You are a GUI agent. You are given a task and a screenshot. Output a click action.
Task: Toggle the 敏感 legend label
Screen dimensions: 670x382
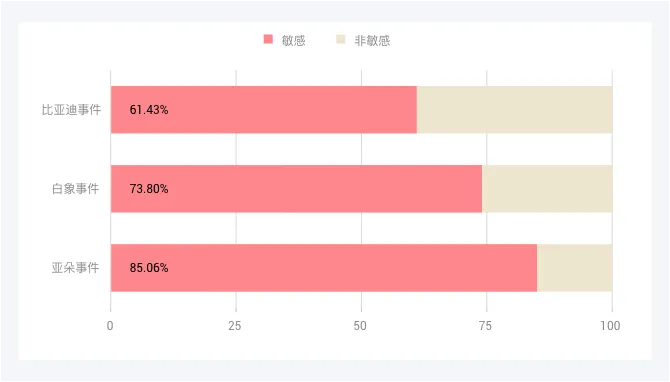click(x=294, y=41)
